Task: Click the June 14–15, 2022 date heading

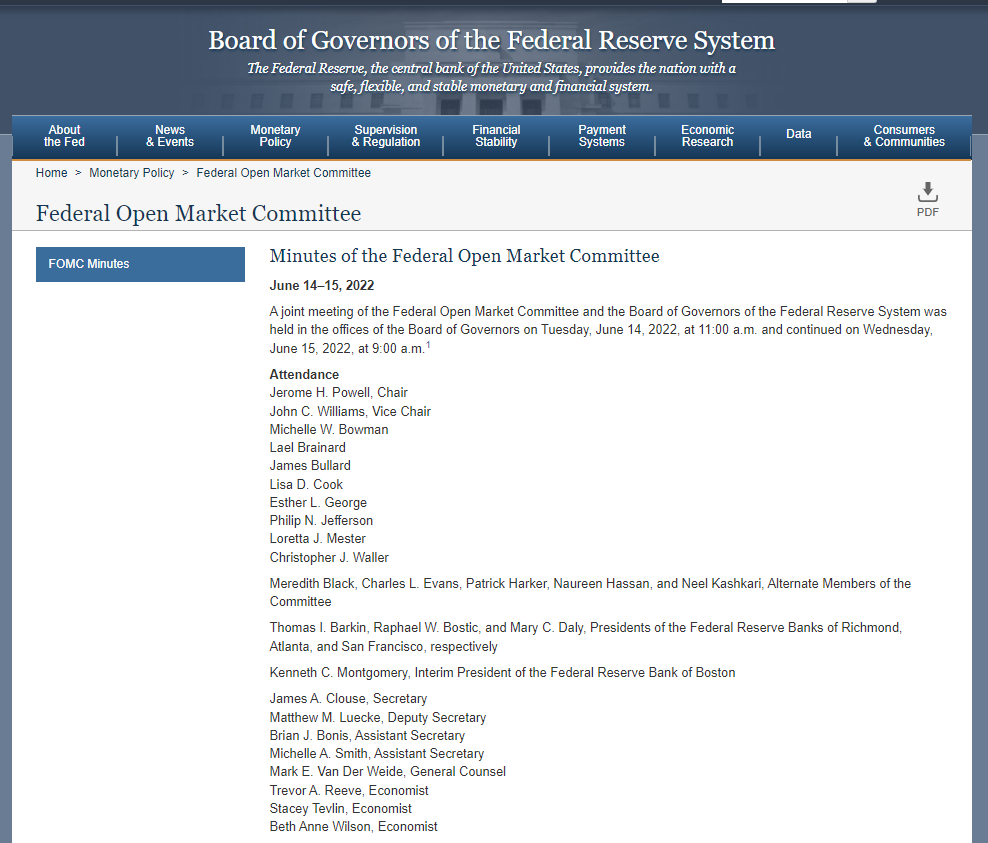Action: click(x=322, y=286)
